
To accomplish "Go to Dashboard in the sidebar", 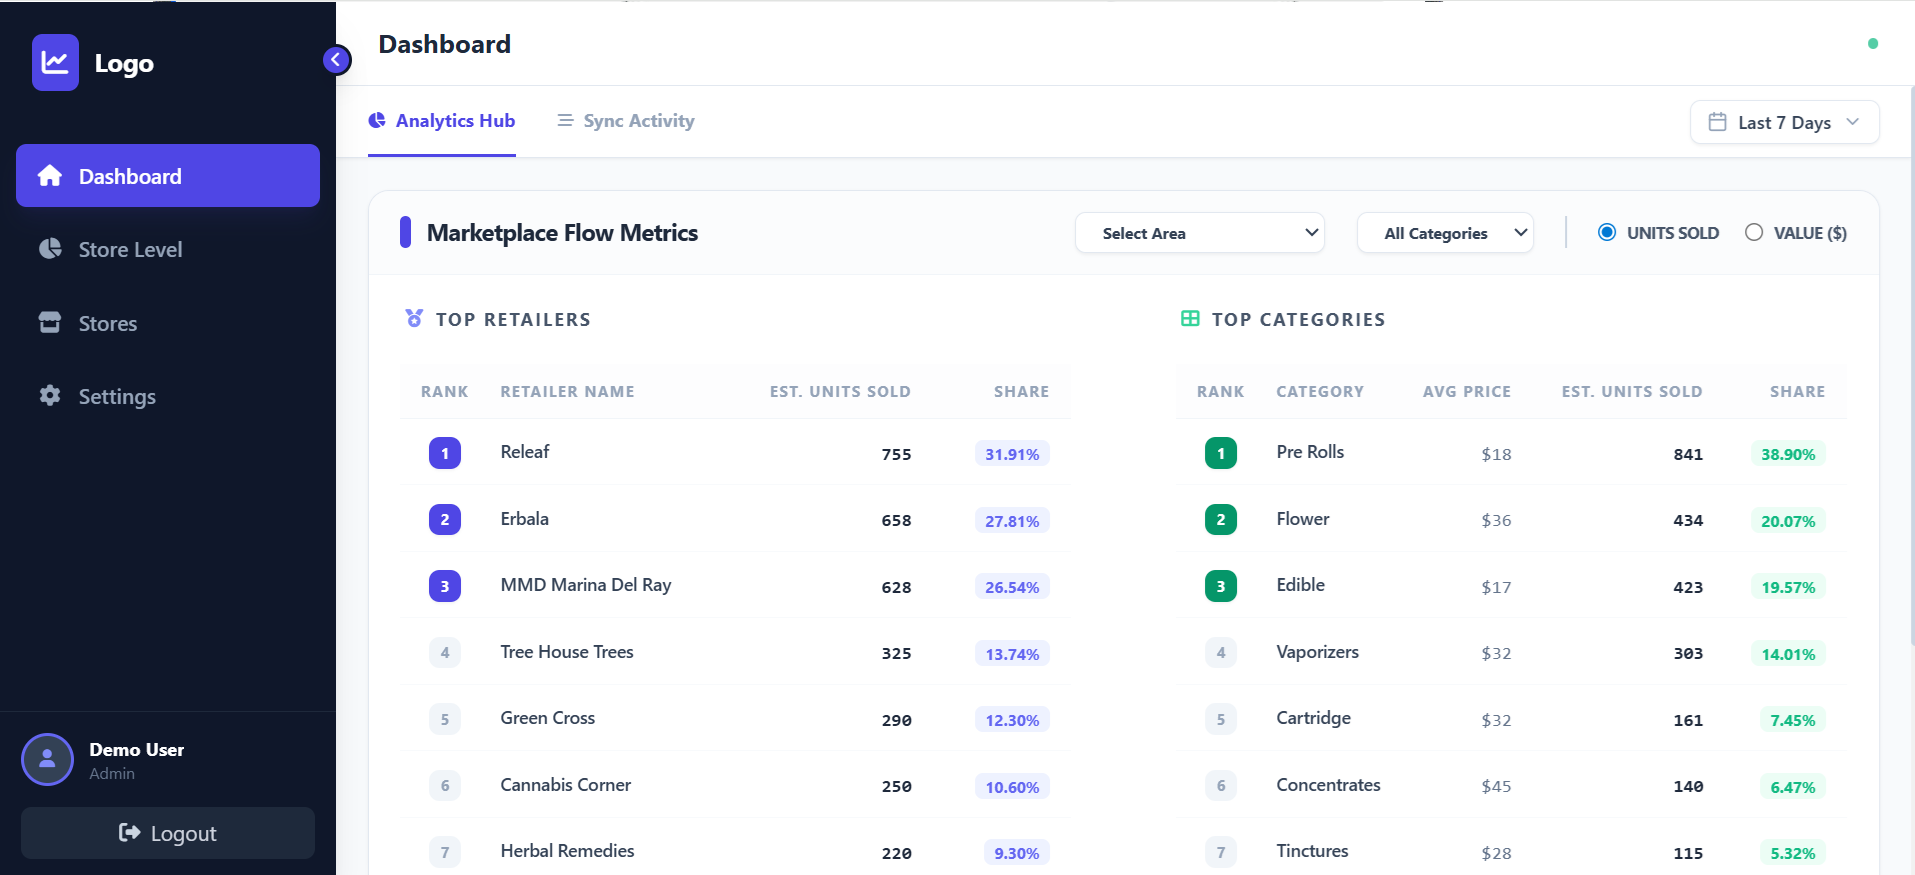I will [x=168, y=176].
